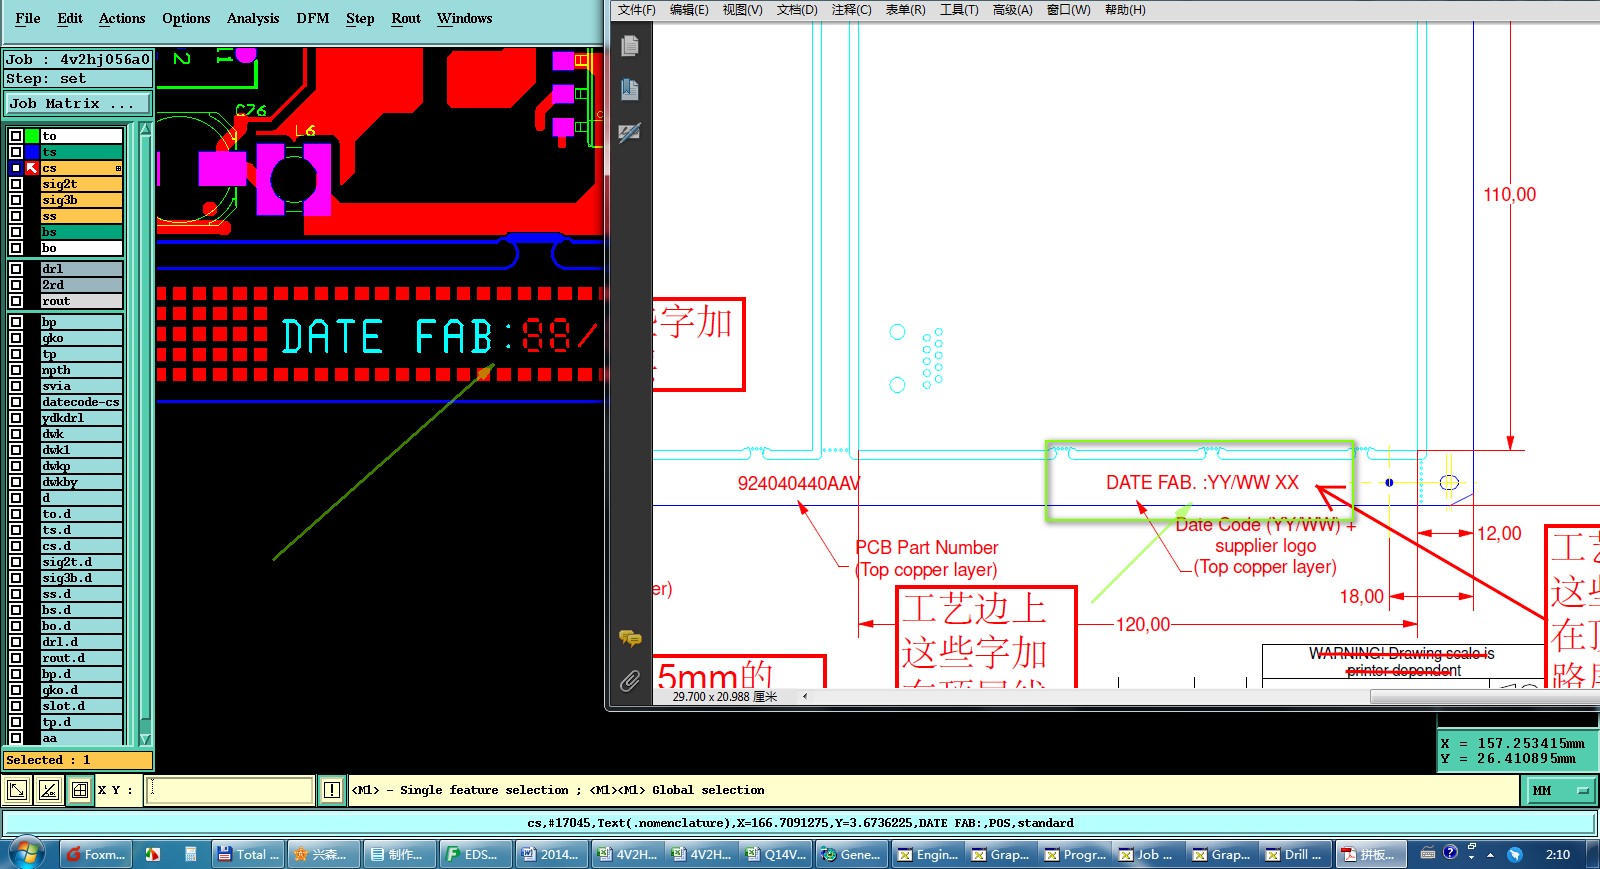The height and width of the screenshot is (869, 1600).
Task: Show hidden tray icons arrow
Action: tap(1490, 855)
